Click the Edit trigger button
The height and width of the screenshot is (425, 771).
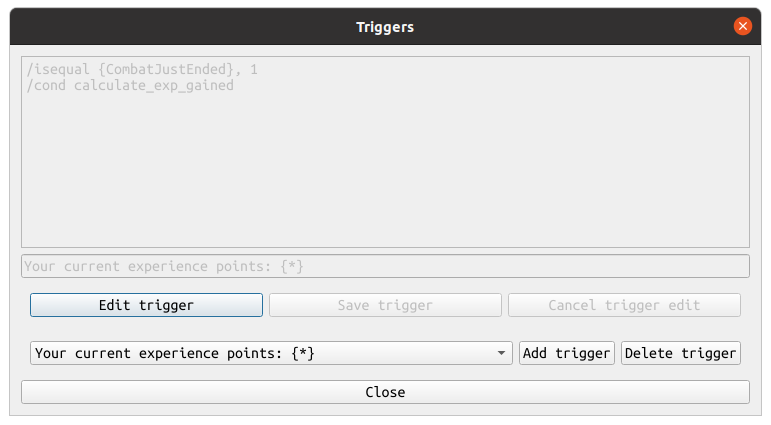(146, 305)
